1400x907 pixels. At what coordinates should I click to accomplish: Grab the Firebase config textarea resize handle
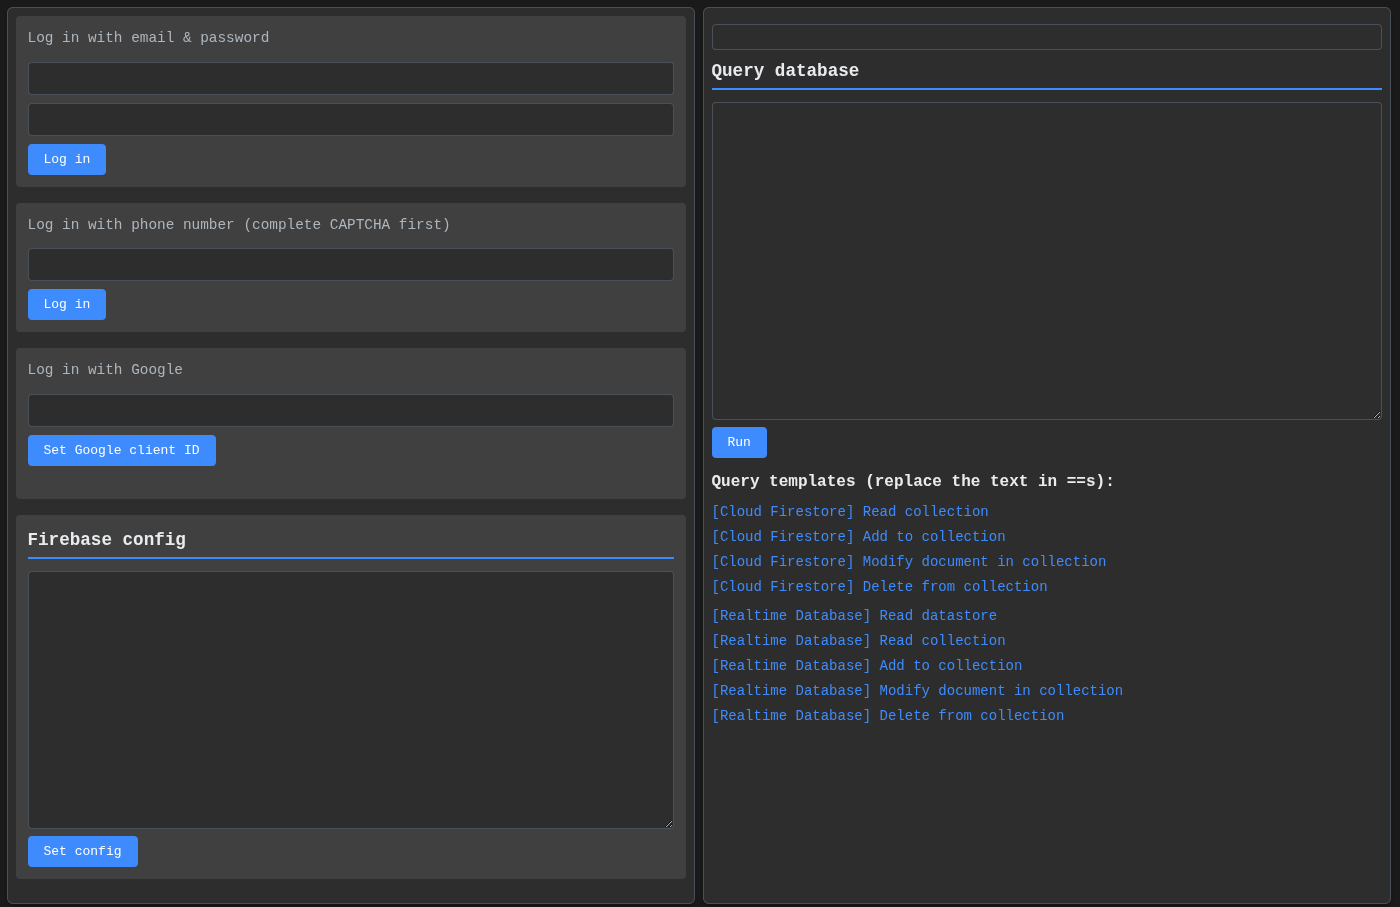click(x=668, y=823)
